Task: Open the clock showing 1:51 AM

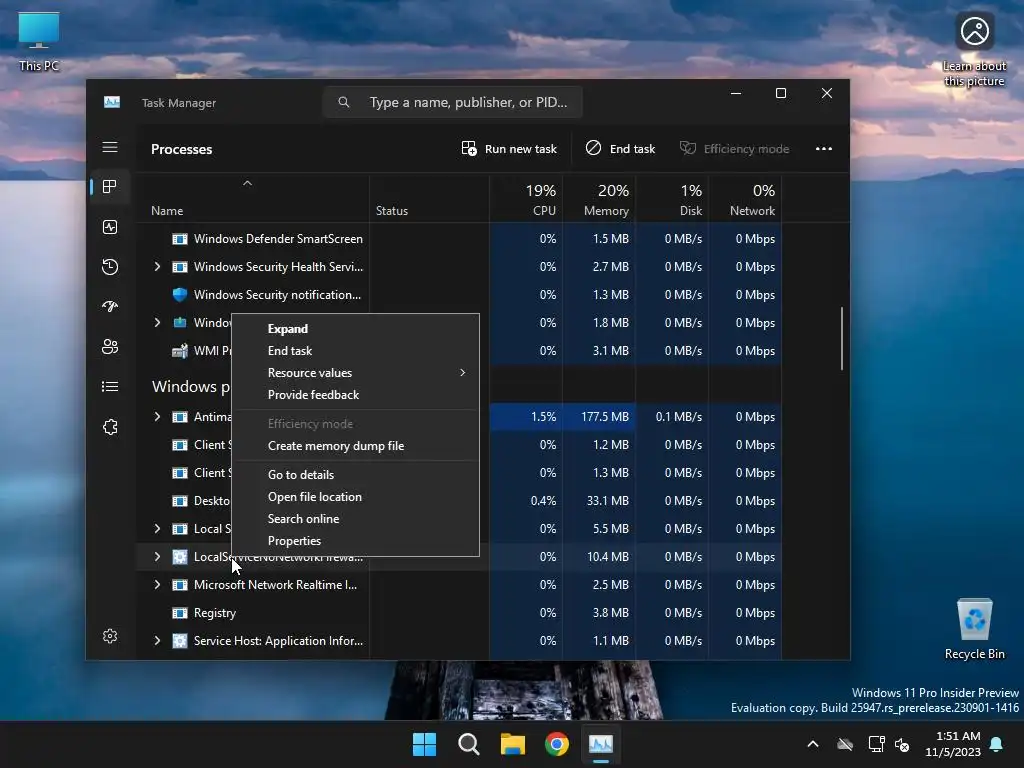Action: pos(953,744)
